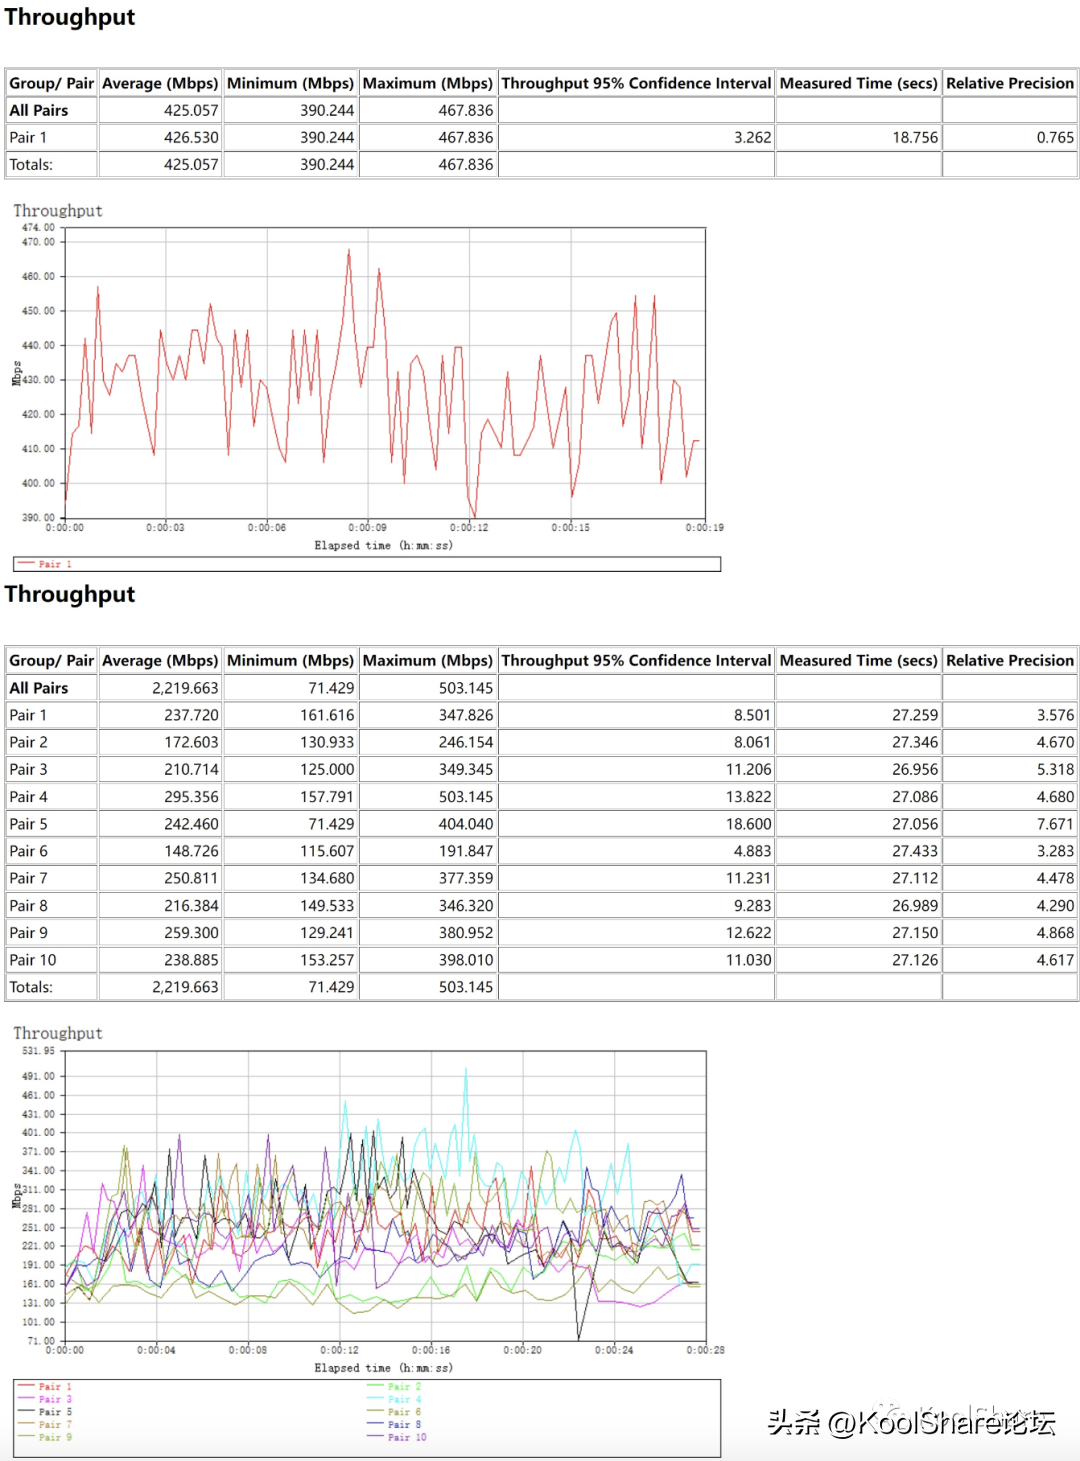This screenshot has width=1080, height=1461.
Task: Select 71.429 in the Pair 5 row
Action: [331, 824]
